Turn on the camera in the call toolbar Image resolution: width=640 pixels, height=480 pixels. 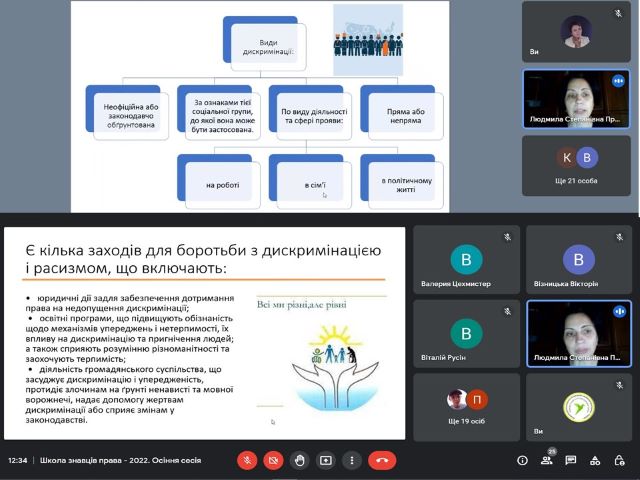tap(273, 460)
